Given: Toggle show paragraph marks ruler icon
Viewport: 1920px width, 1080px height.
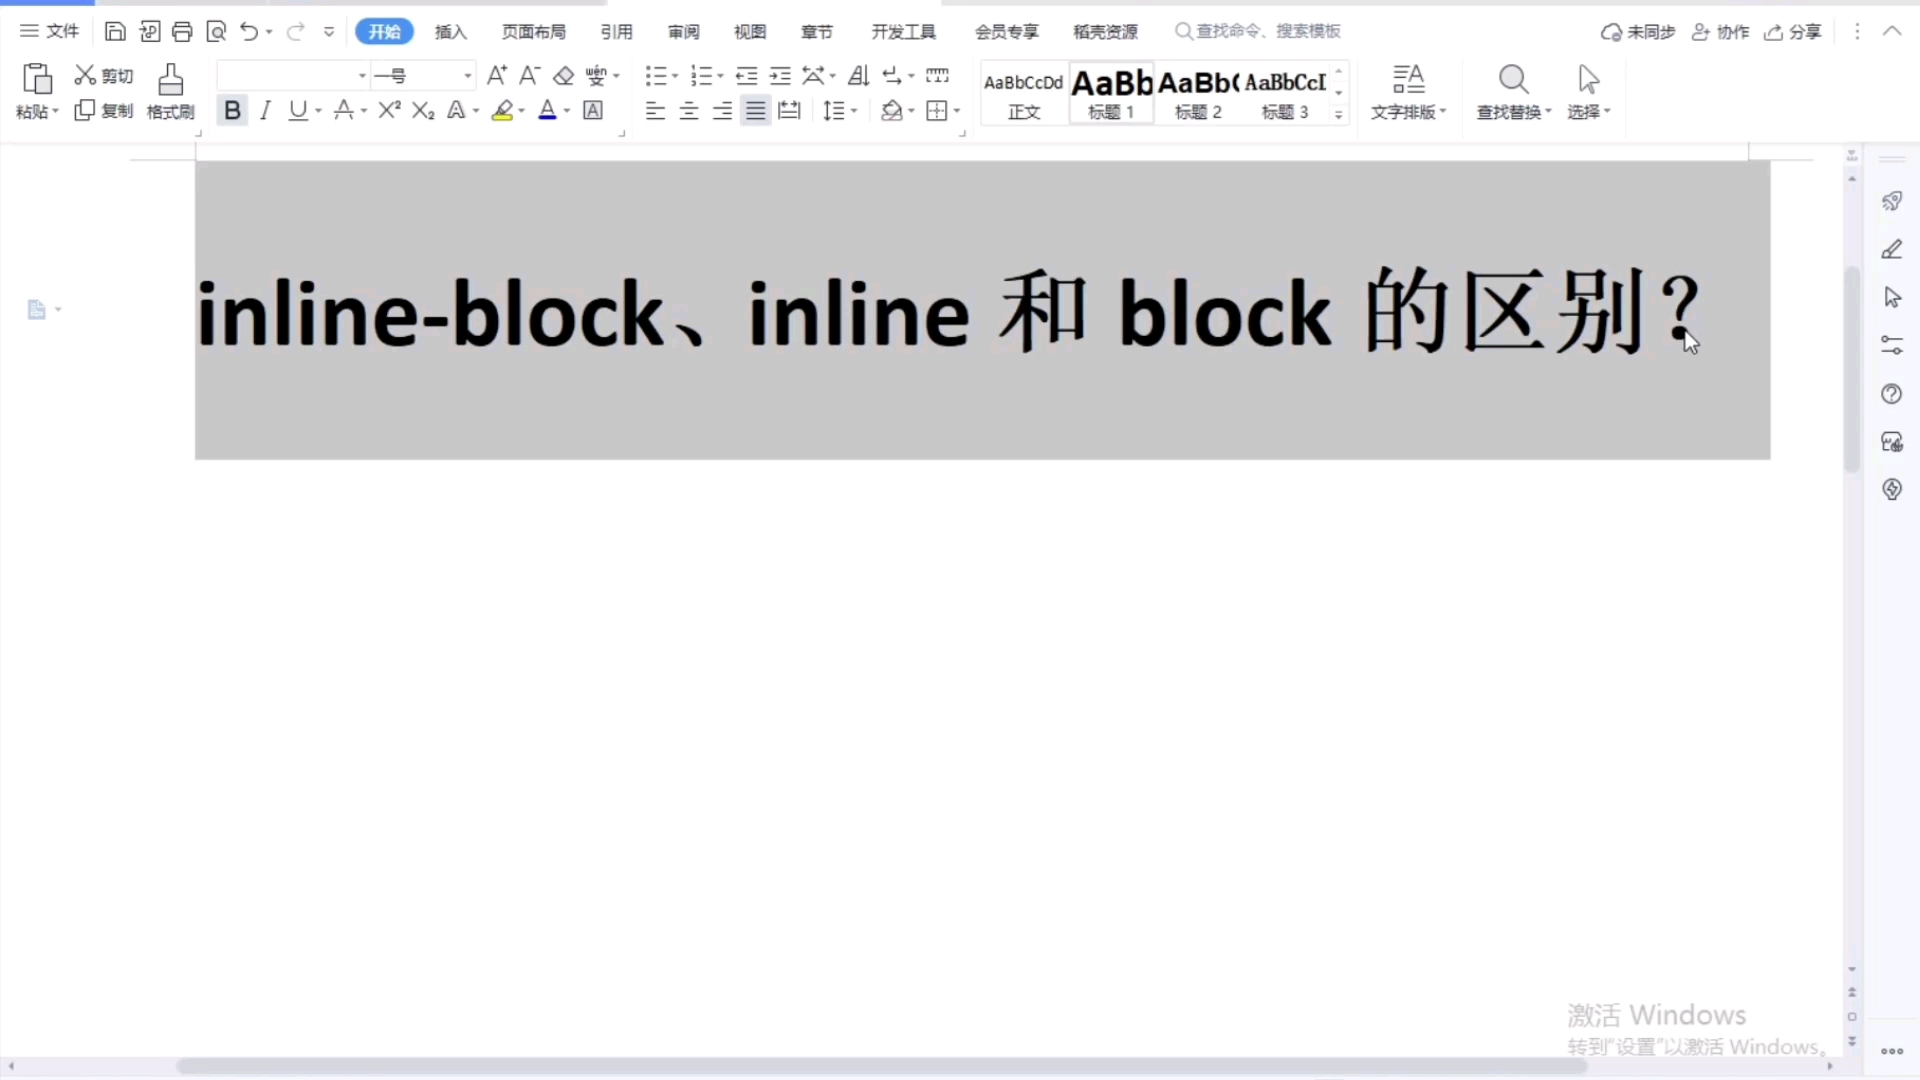Looking at the screenshot, I should coord(937,75).
